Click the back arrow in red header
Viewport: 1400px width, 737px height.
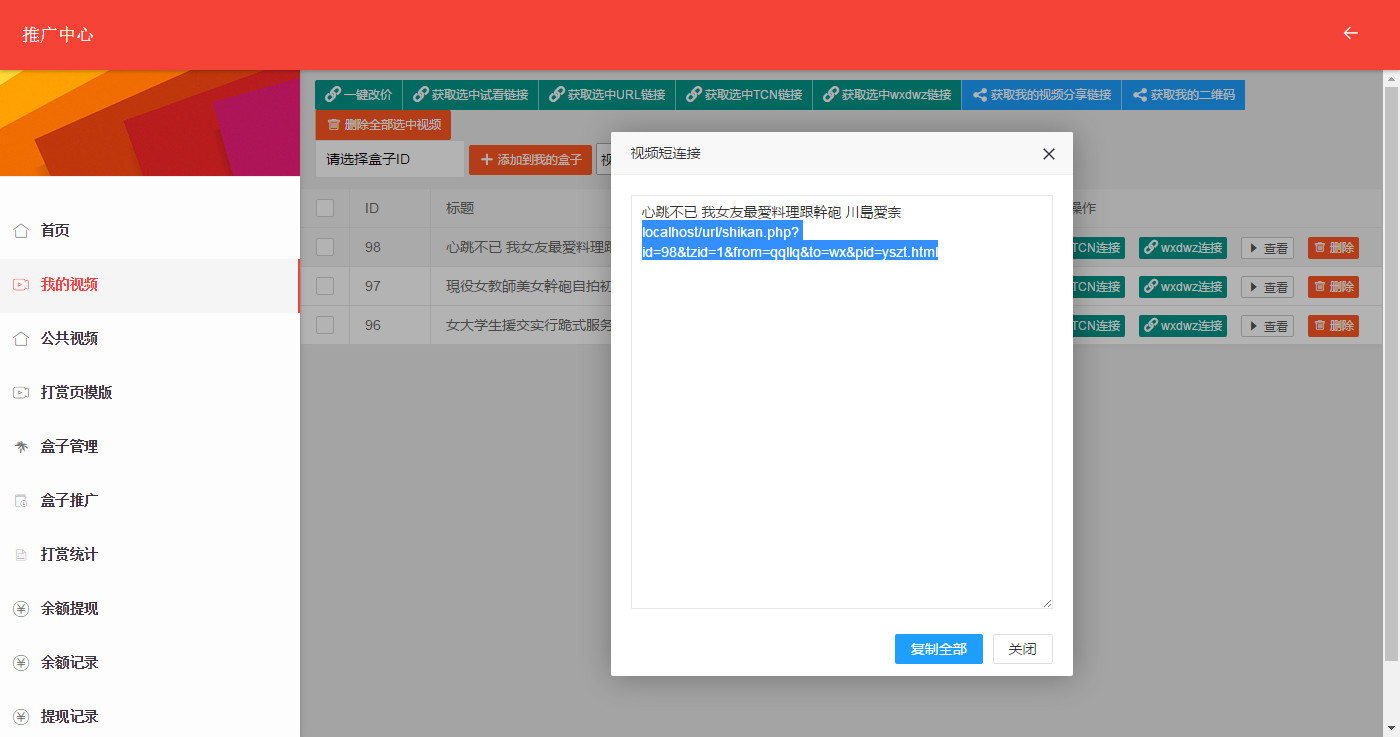pos(1350,33)
